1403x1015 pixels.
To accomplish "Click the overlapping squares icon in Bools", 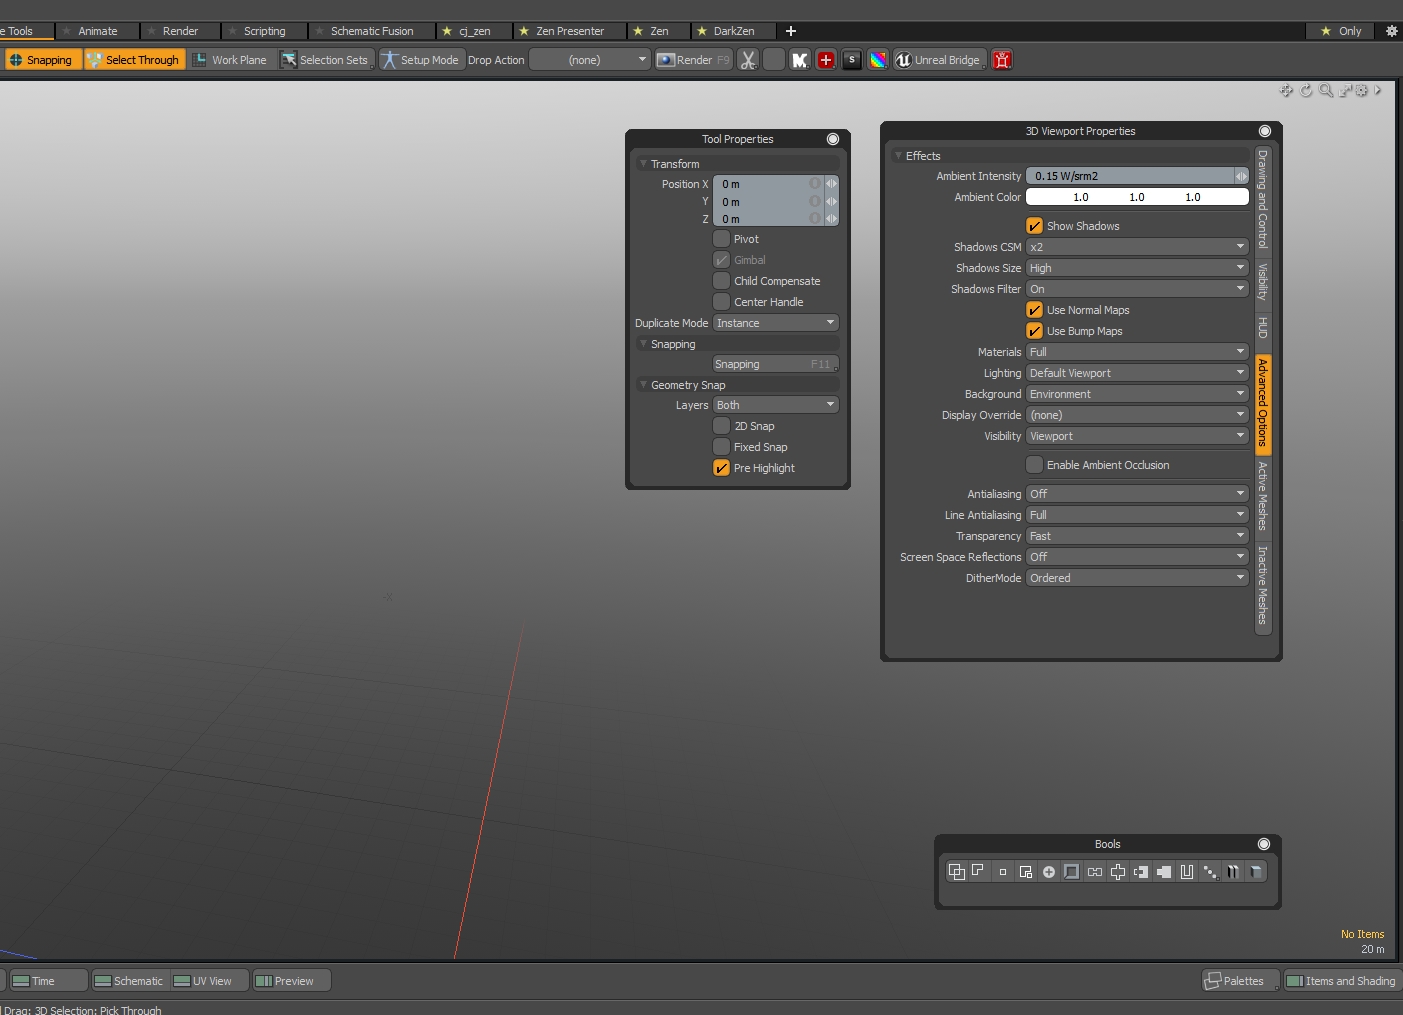I will (x=957, y=872).
